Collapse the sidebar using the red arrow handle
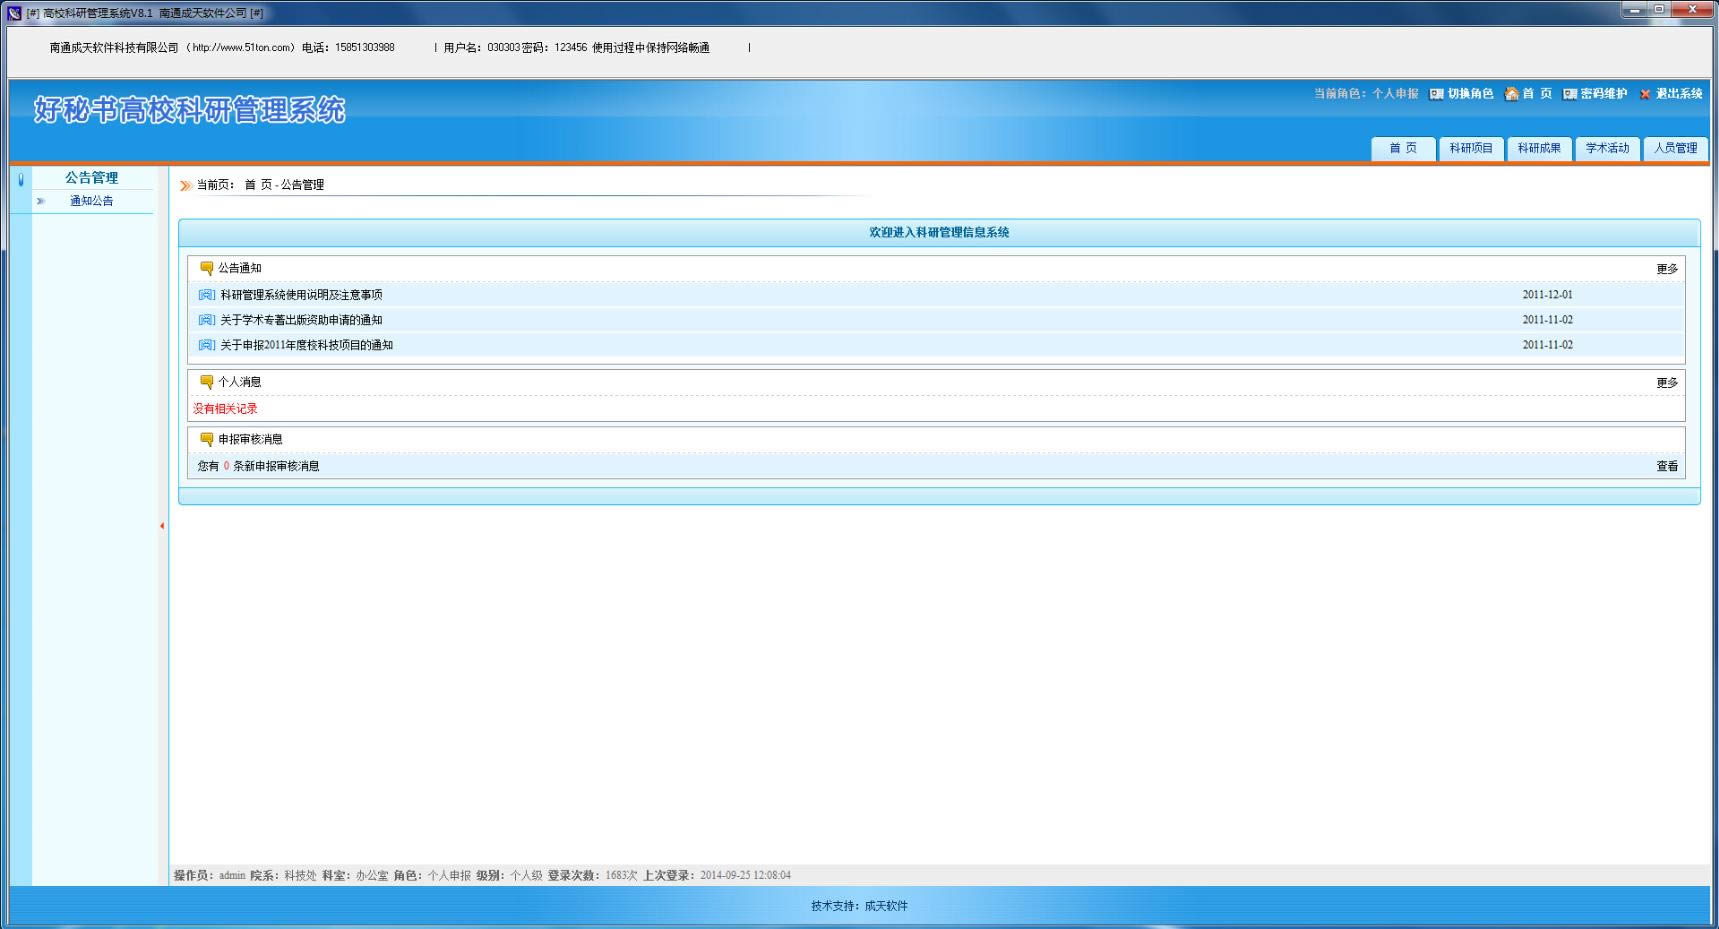Screen dimensions: 1719x929 pos(162,526)
